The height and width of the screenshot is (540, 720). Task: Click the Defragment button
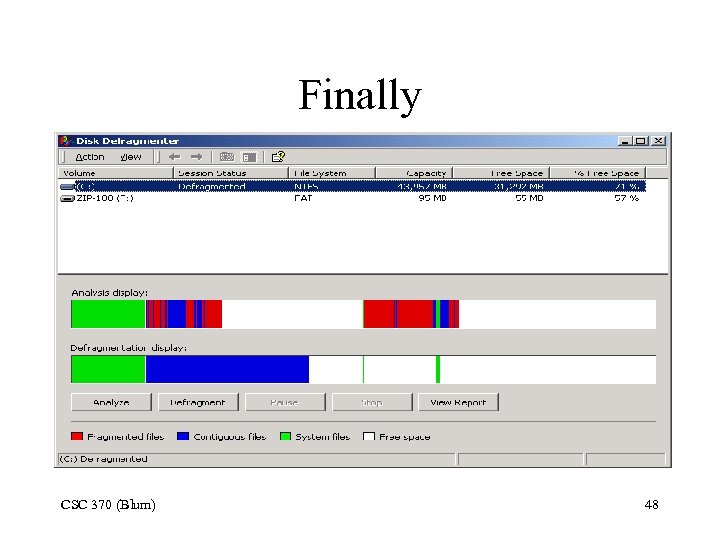[x=198, y=402]
